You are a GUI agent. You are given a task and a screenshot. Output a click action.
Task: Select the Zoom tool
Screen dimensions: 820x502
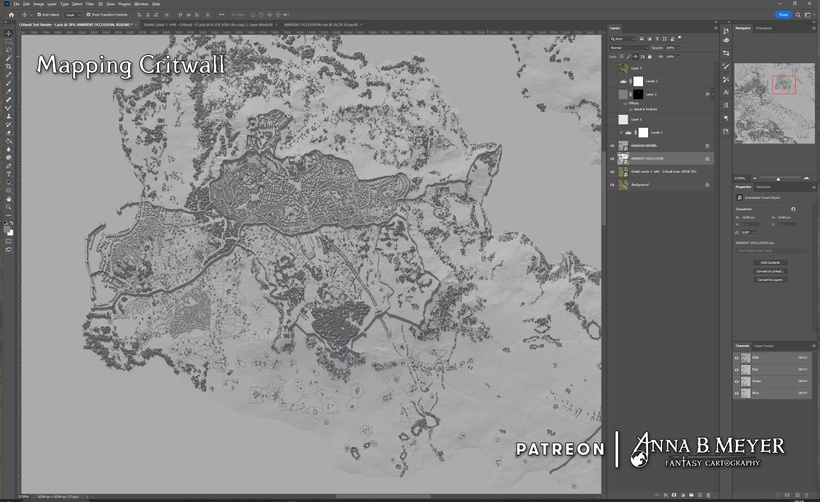(x=8, y=207)
